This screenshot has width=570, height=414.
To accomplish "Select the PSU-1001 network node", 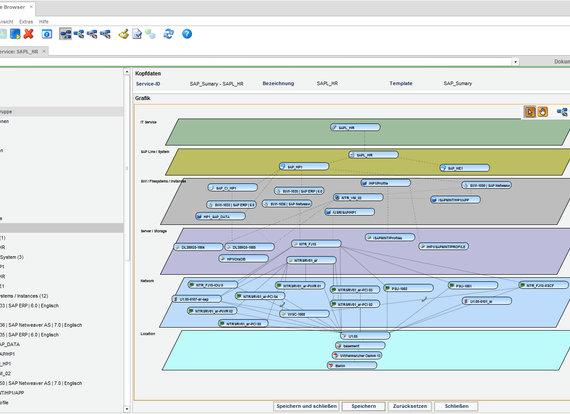I will click(473, 286).
